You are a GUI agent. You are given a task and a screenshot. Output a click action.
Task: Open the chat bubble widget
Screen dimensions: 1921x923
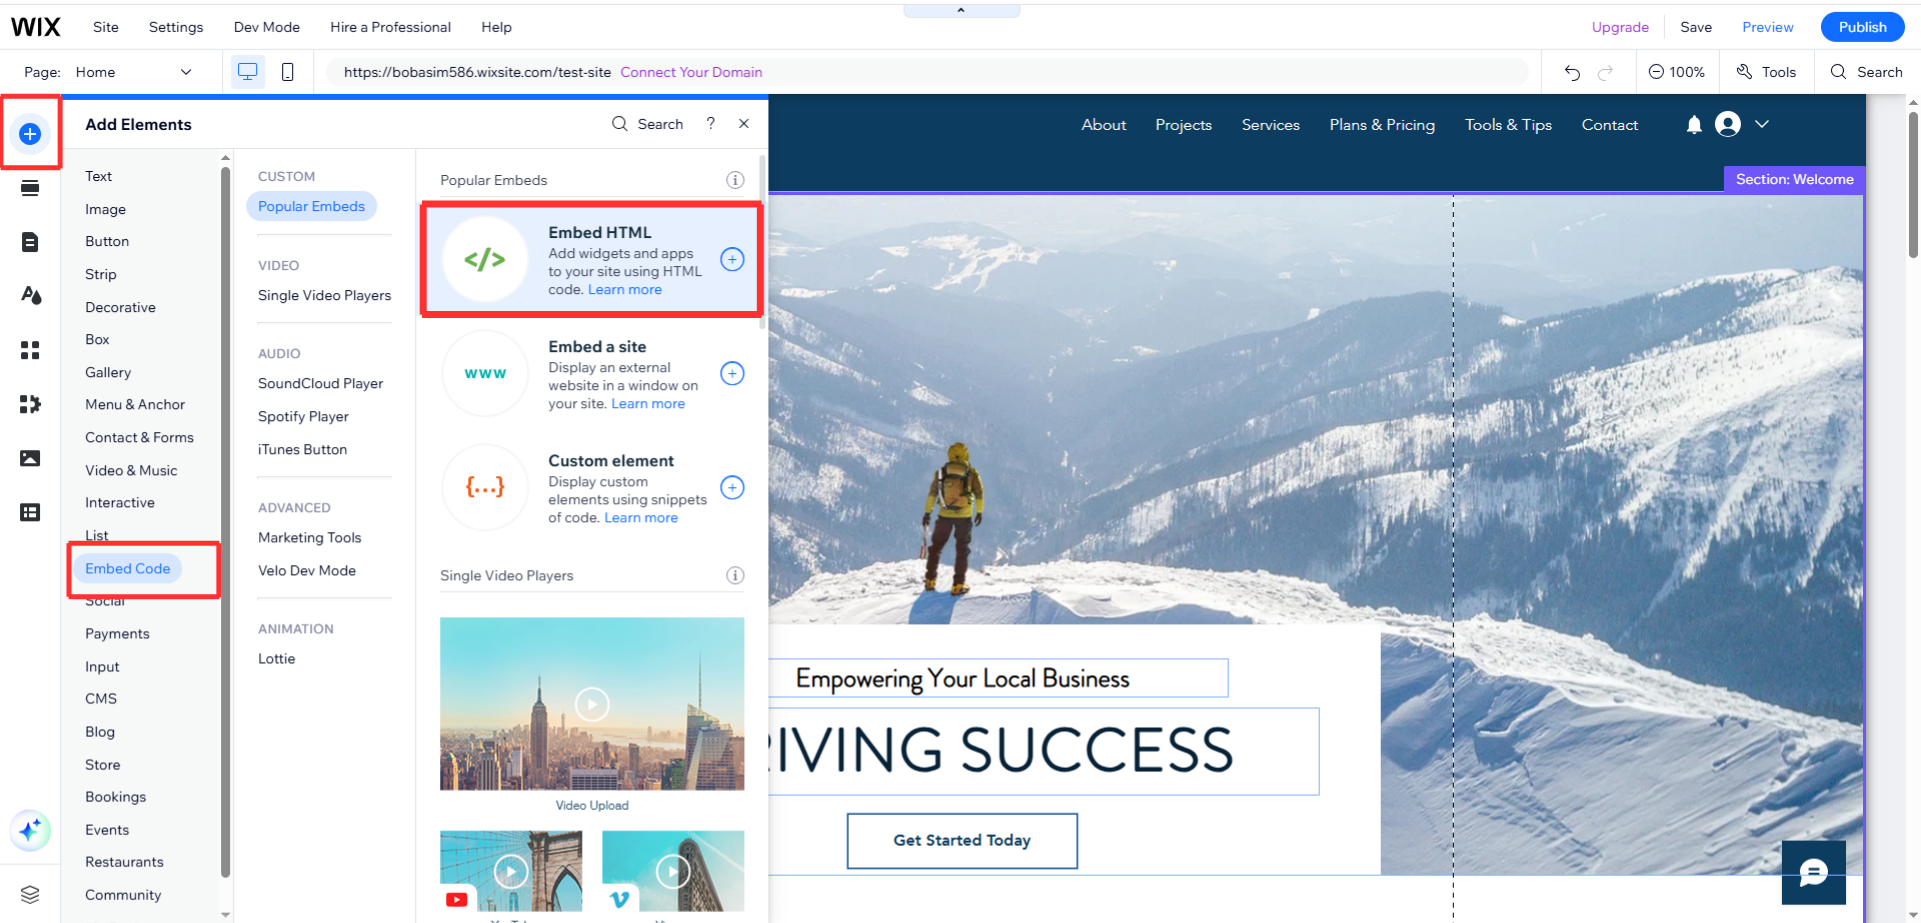pos(1813,873)
